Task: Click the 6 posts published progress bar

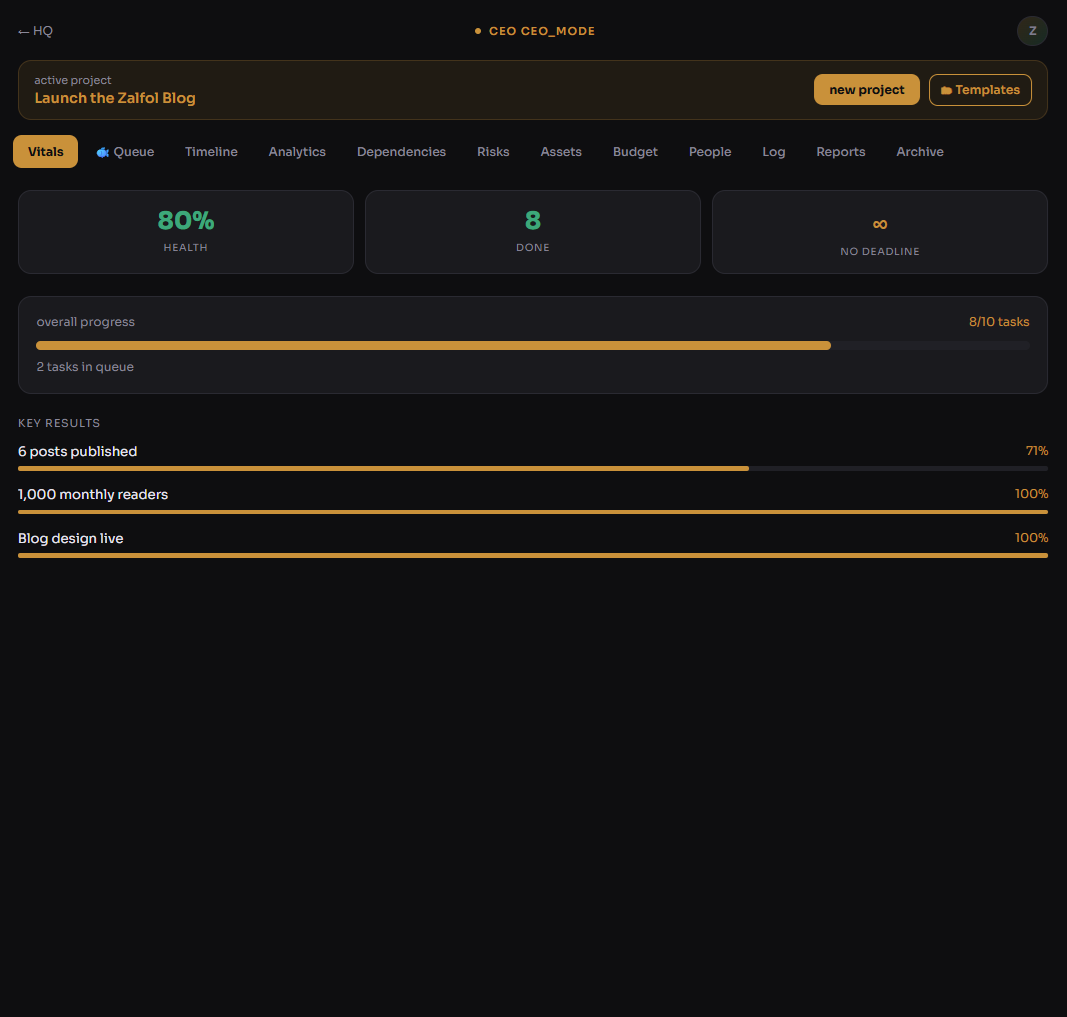Action: click(532, 468)
